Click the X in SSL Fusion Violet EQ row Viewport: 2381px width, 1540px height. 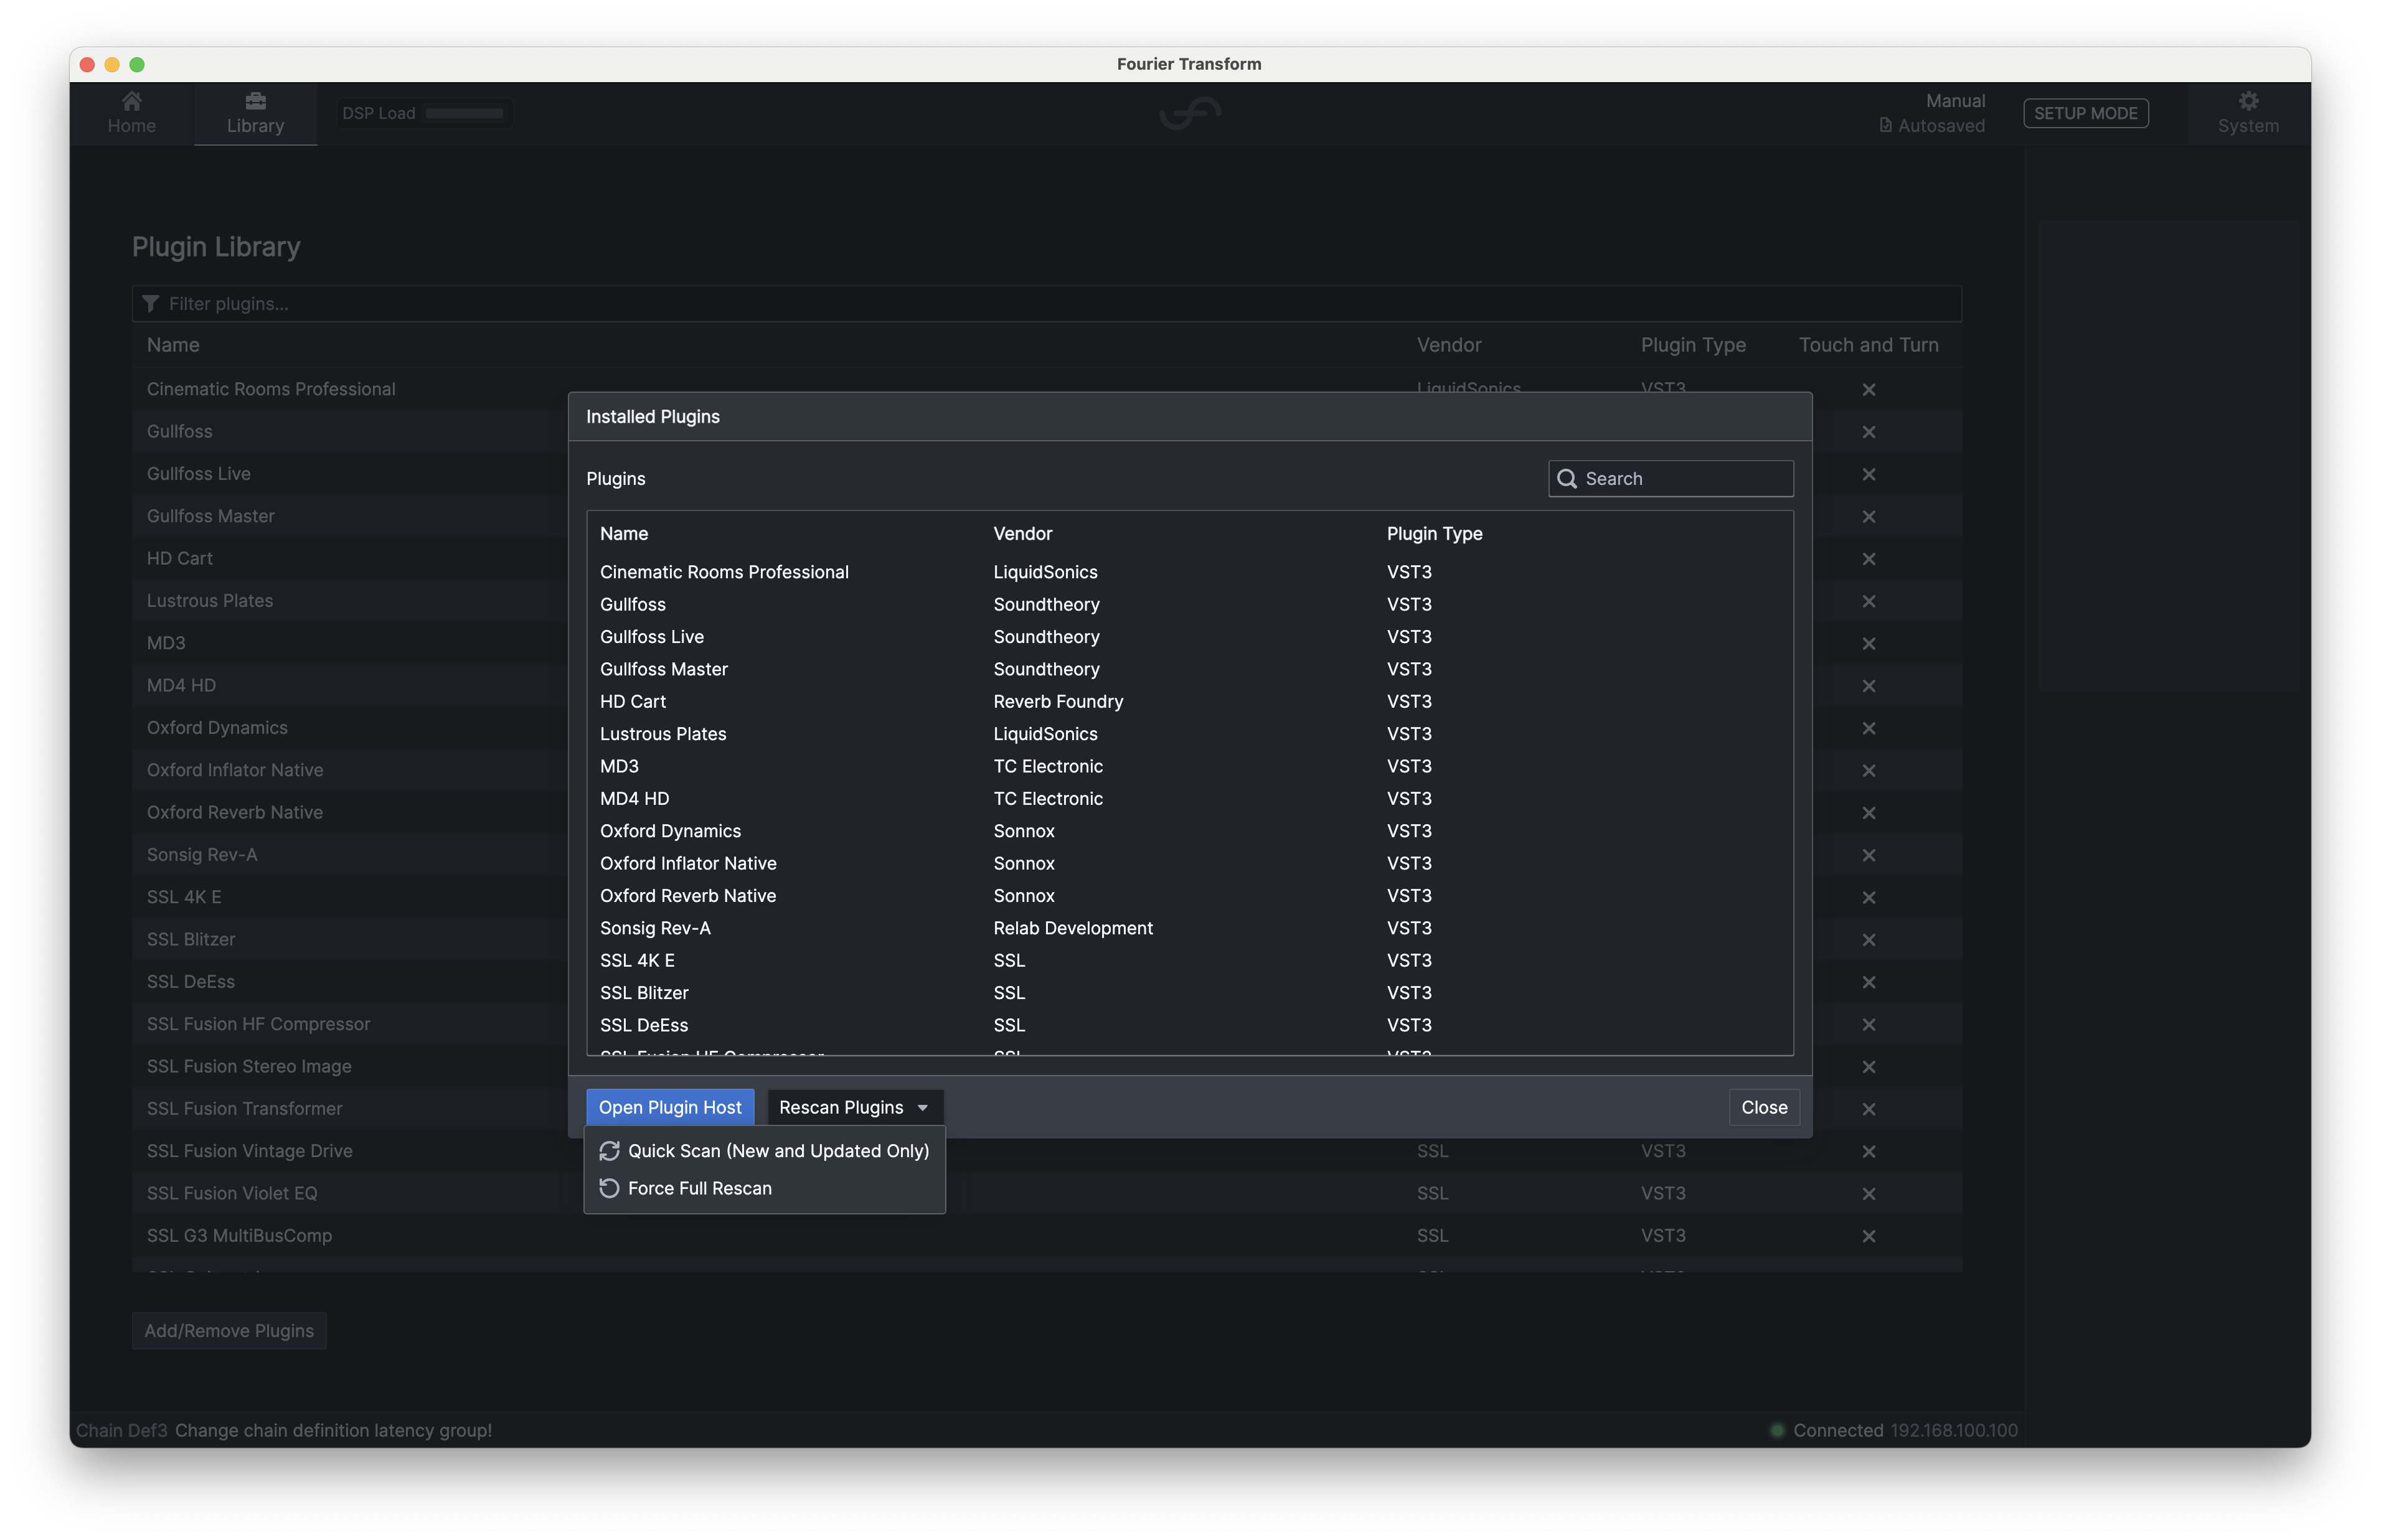click(1868, 1194)
